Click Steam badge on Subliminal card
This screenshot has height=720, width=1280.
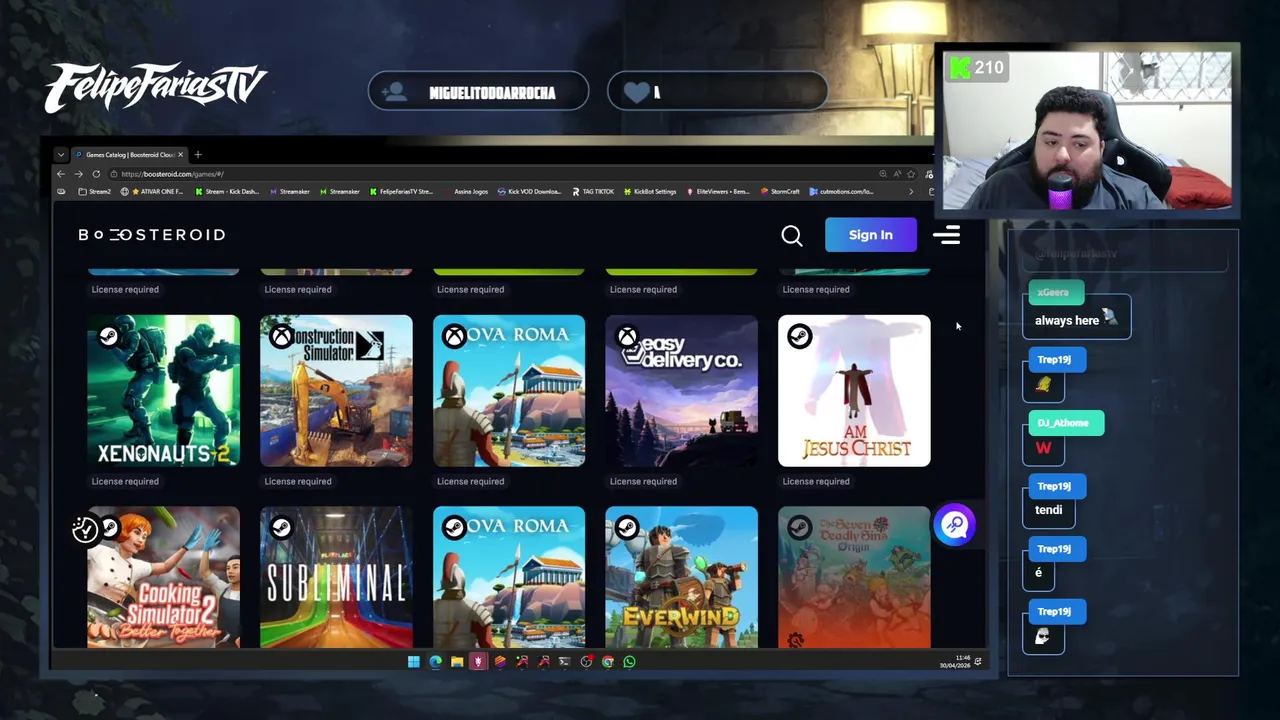click(281, 527)
